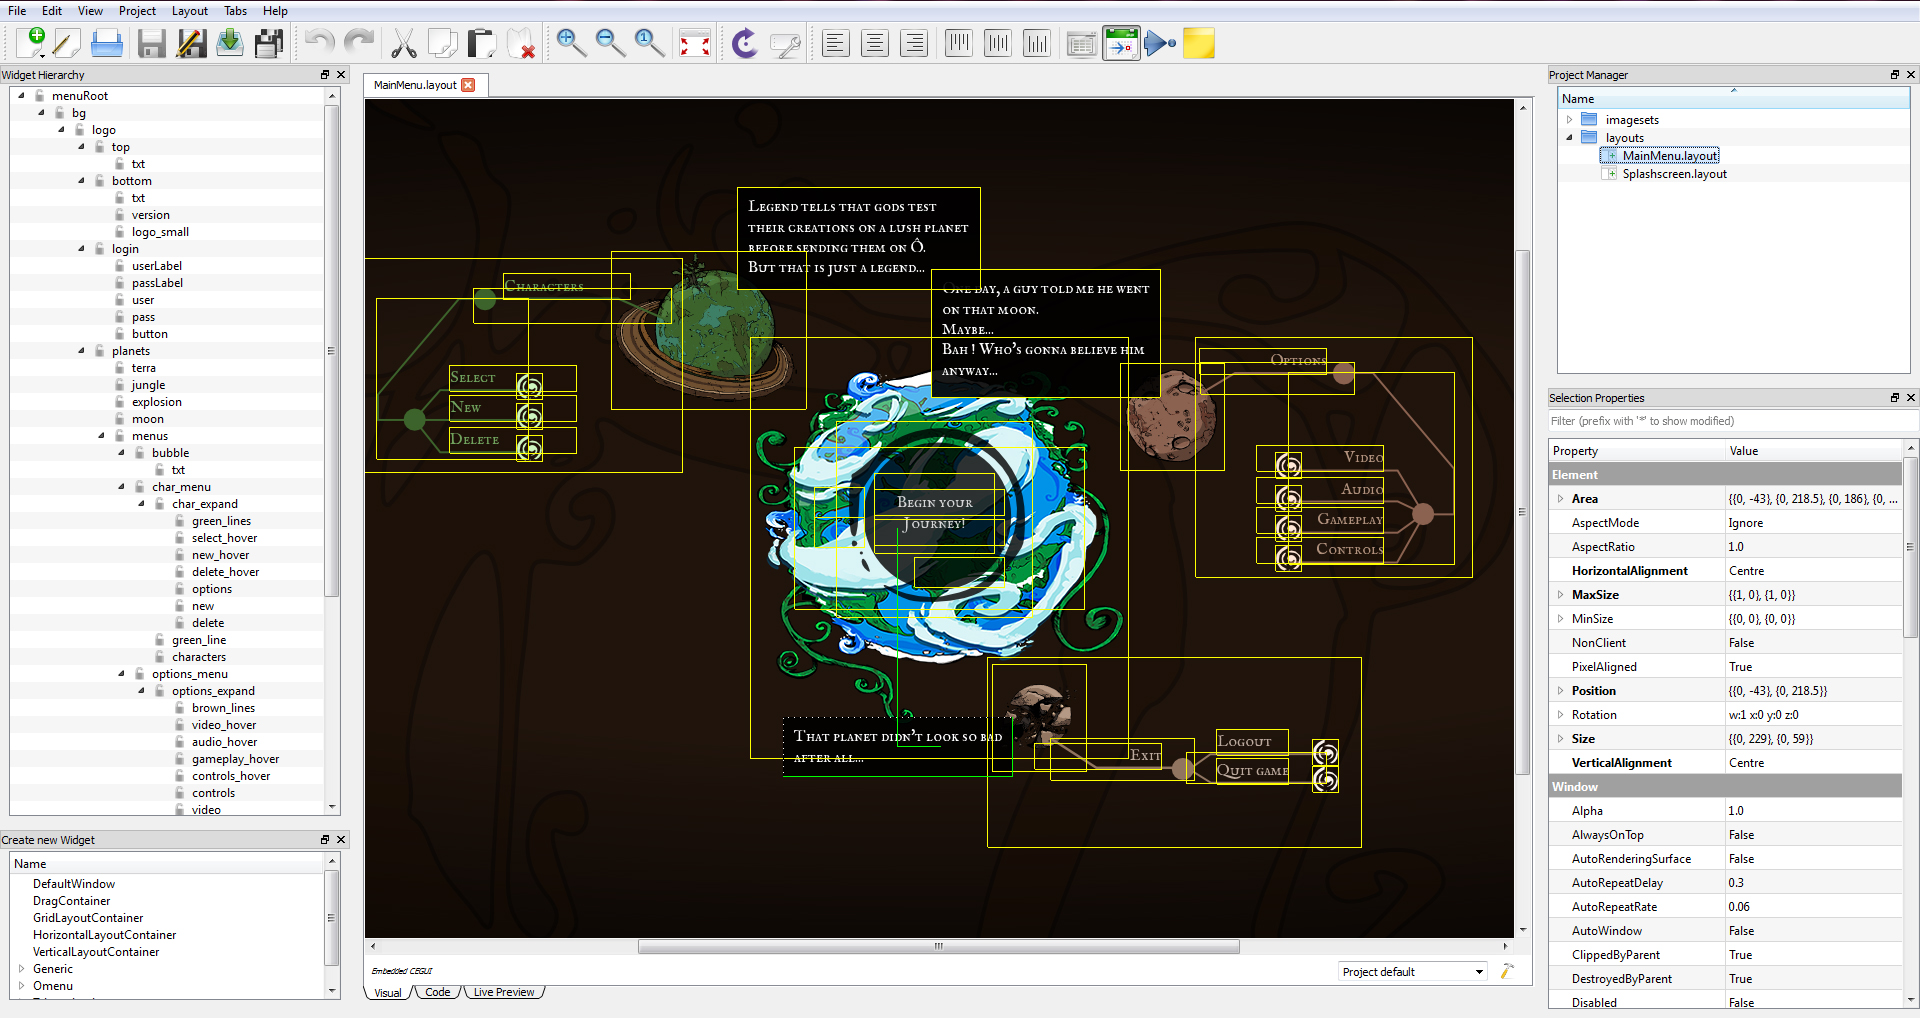The image size is (1920, 1018).
Task: Open the Project menu
Action: (x=137, y=11)
